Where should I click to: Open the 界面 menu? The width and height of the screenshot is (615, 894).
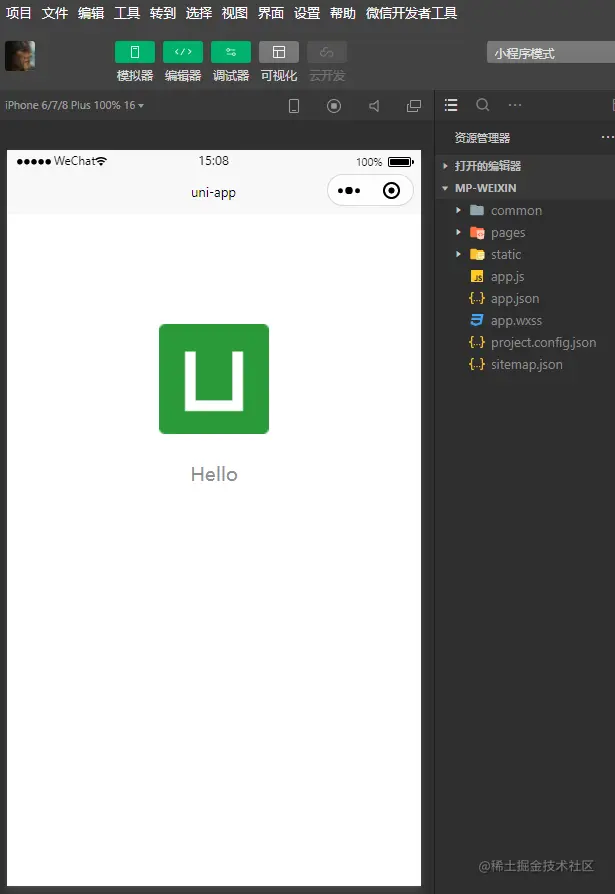[x=271, y=13]
